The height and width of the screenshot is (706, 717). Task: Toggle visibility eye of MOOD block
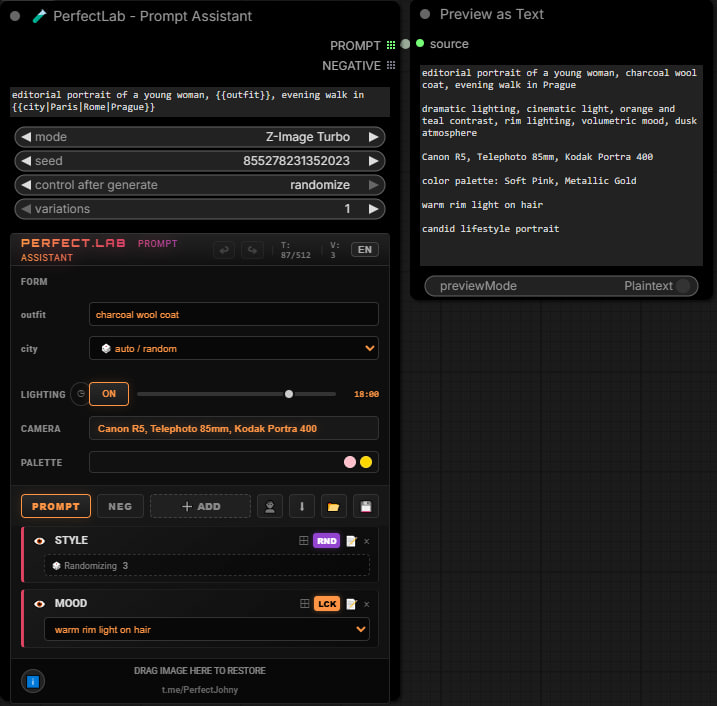tap(40, 604)
